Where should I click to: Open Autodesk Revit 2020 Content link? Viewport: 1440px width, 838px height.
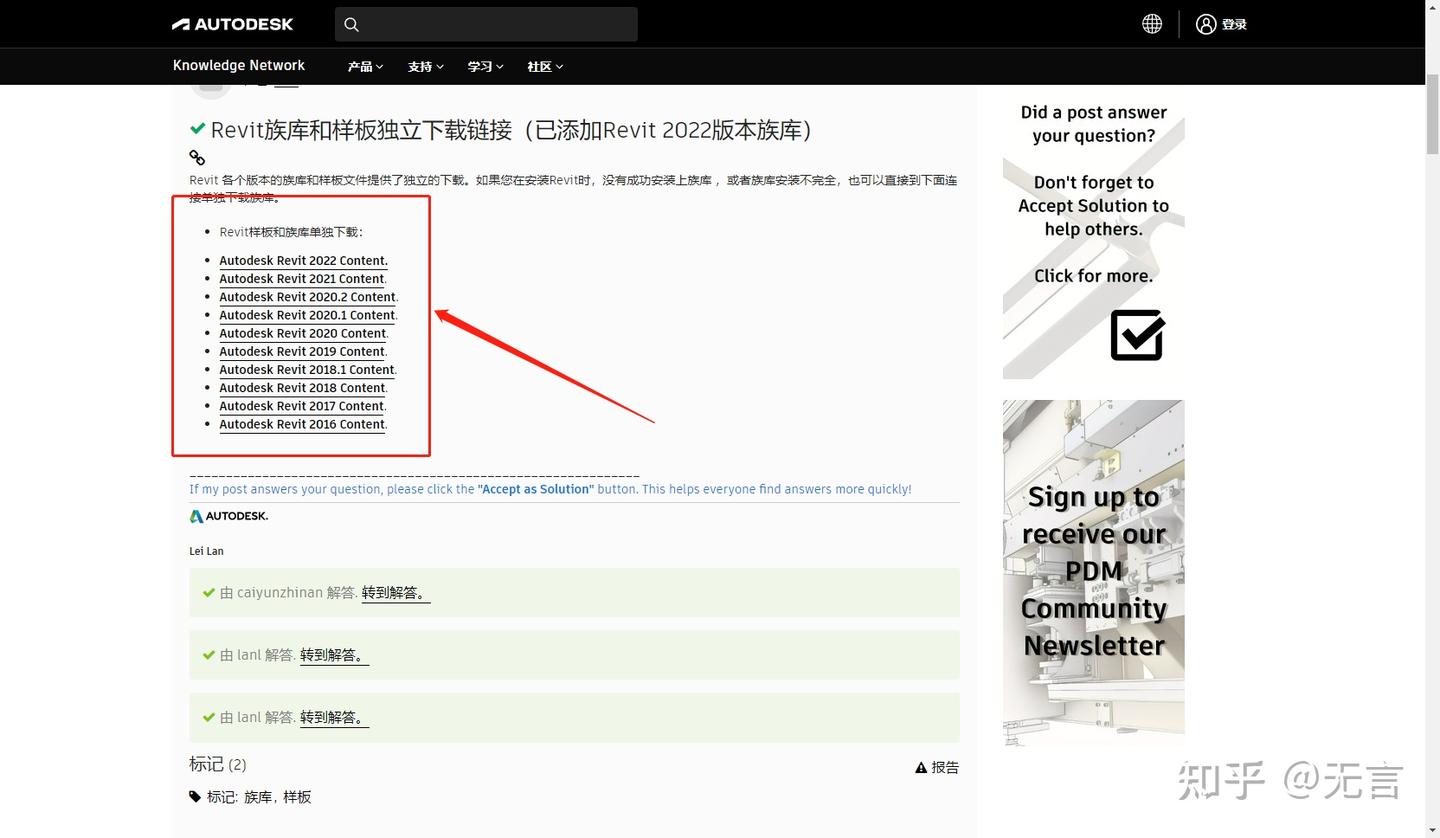(303, 333)
